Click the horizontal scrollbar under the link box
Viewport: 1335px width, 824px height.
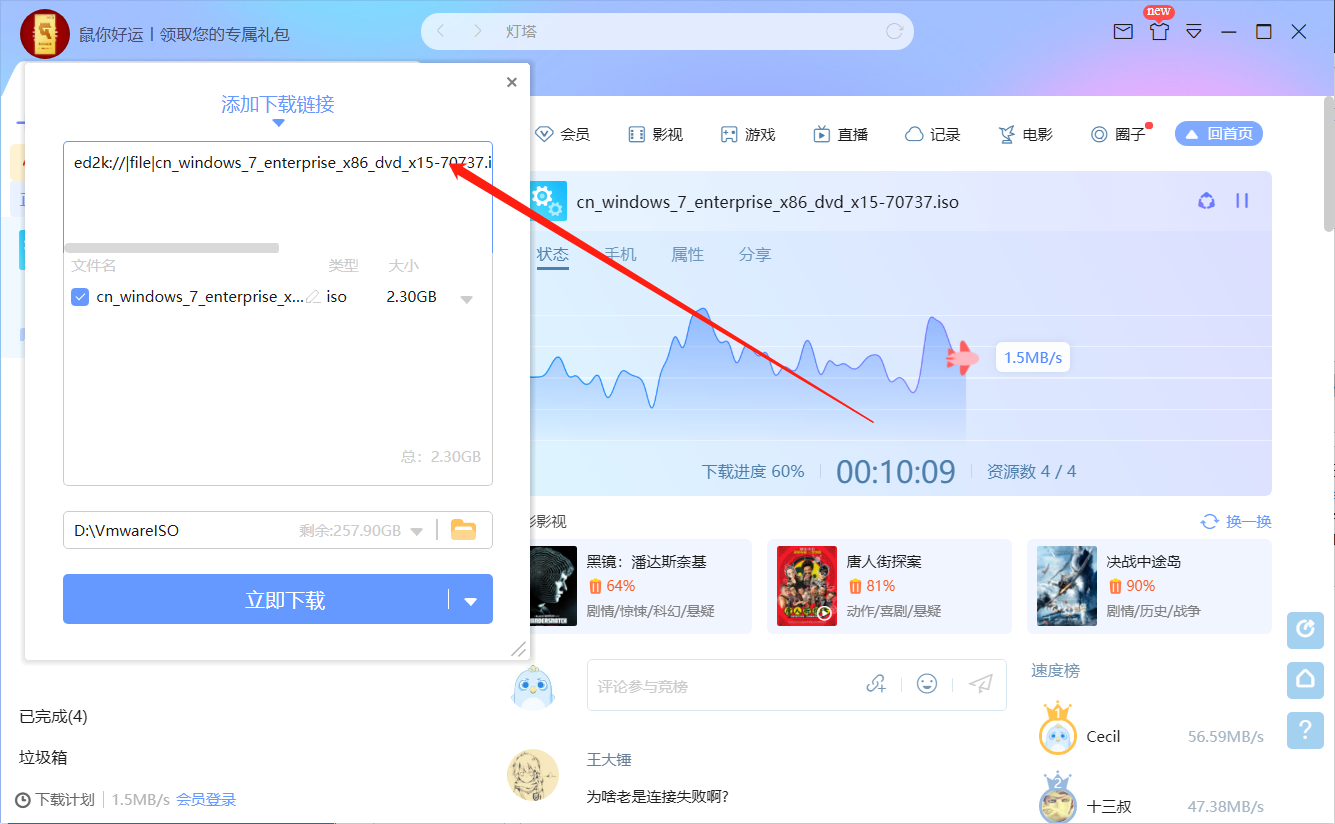pyautogui.click(x=171, y=248)
